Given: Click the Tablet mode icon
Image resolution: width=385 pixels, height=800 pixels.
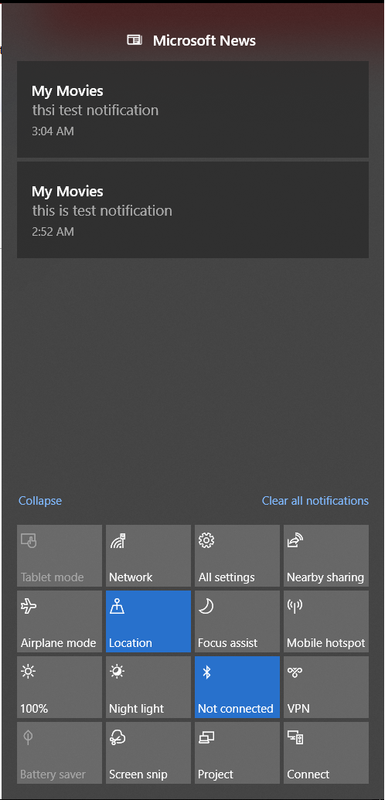Looking at the screenshot, I should coord(29,541).
